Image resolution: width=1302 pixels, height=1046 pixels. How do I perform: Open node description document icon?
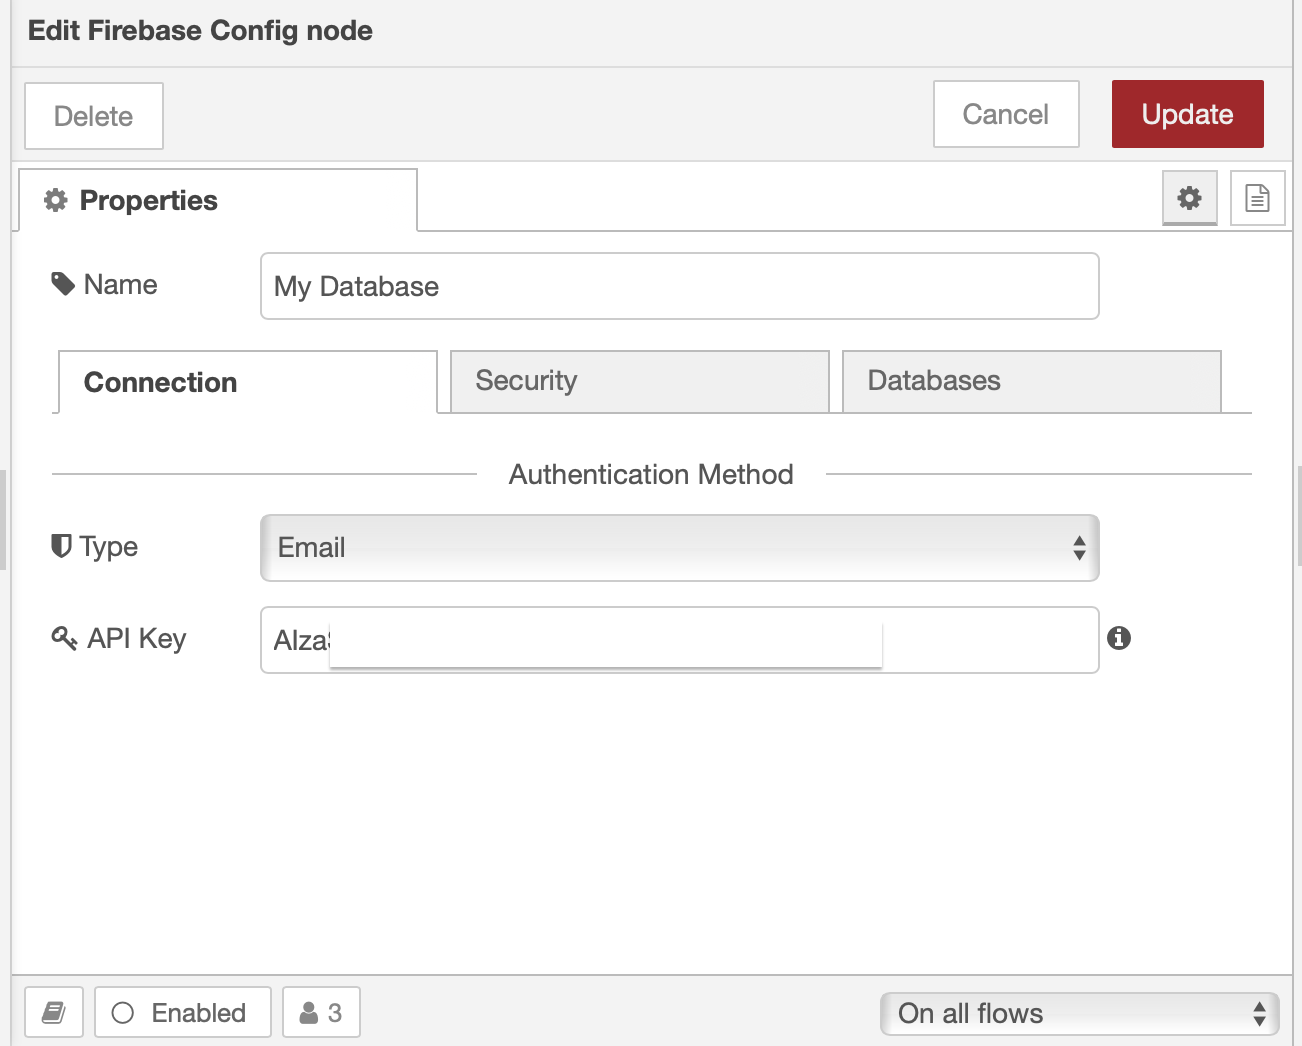(x=1257, y=198)
